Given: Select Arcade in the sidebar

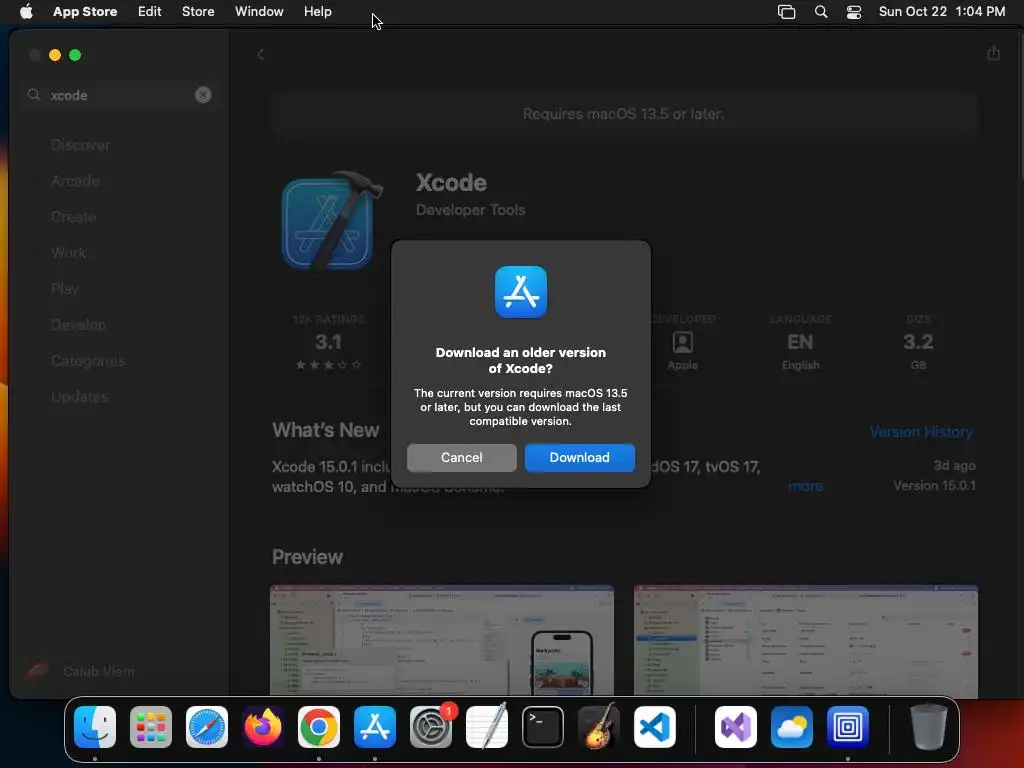Looking at the screenshot, I should click(x=75, y=181).
